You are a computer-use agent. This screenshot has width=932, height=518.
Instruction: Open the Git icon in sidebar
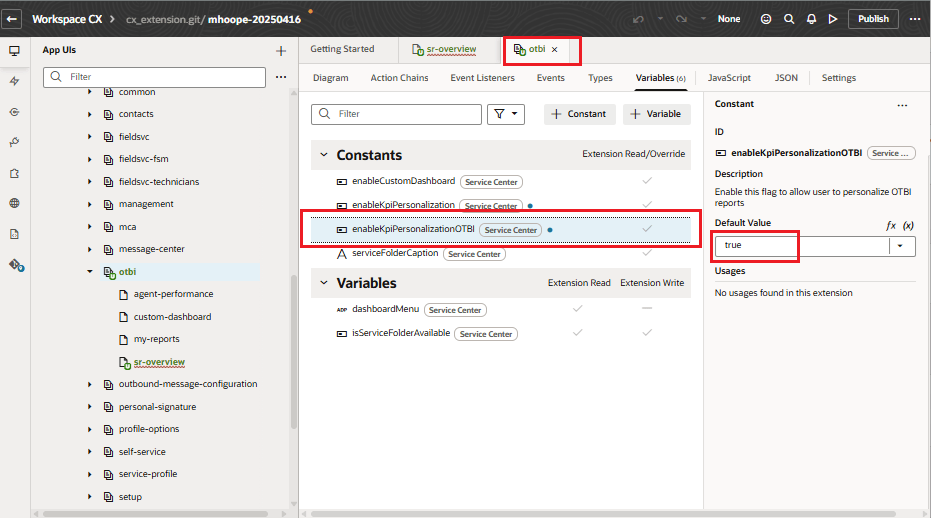click(16, 265)
